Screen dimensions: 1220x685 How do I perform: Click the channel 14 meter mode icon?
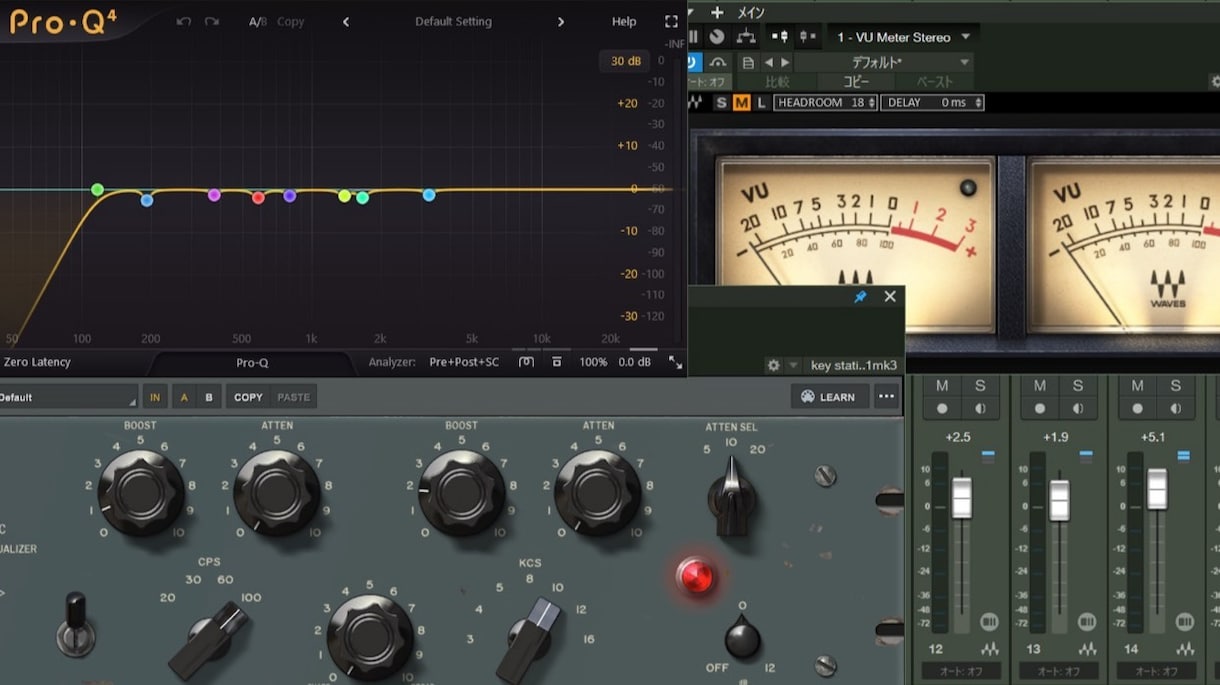point(1184,622)
